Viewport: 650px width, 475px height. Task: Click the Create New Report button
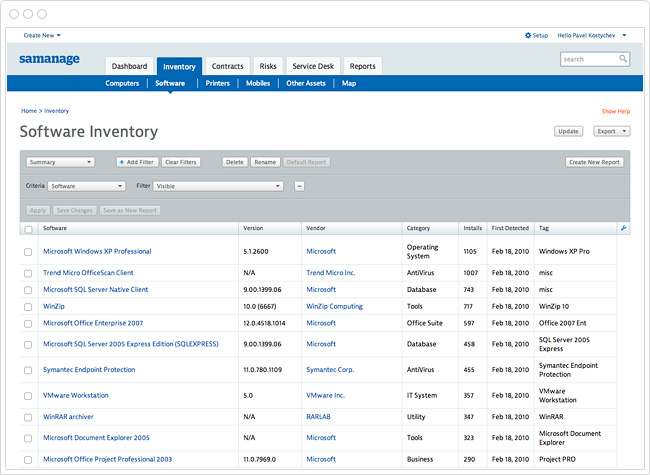(x=594, y=162)
